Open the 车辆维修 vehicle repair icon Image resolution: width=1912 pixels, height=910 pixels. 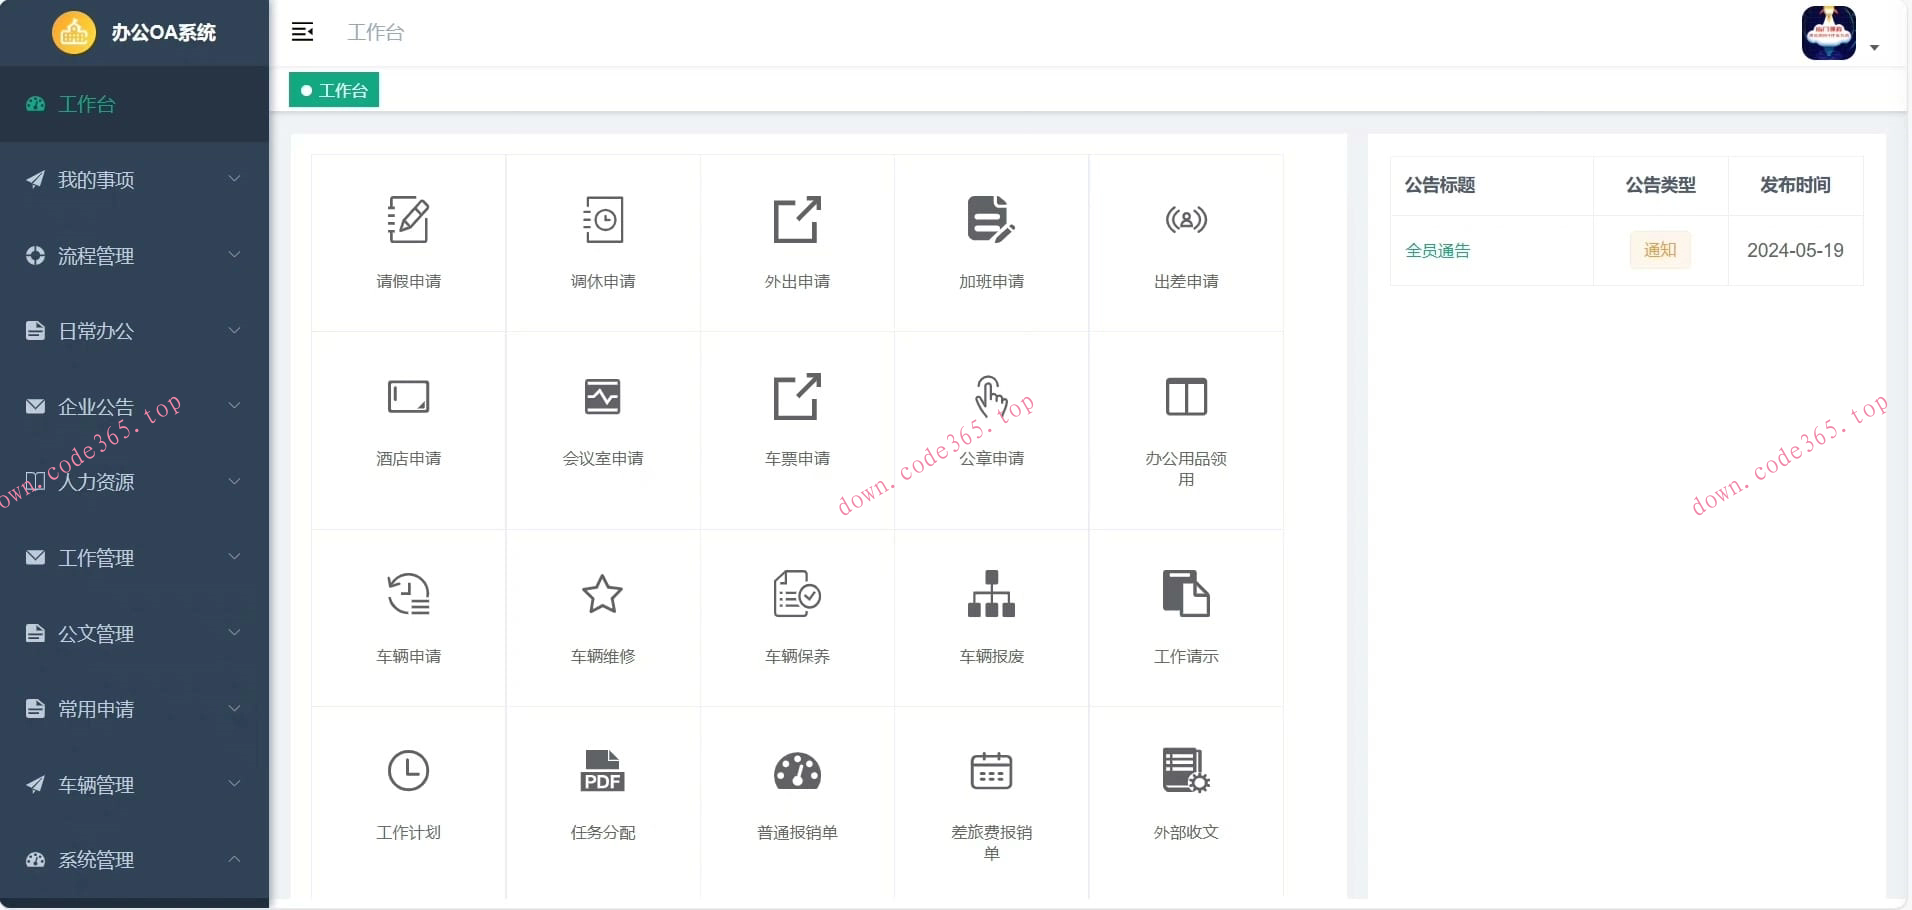point(601,617)
